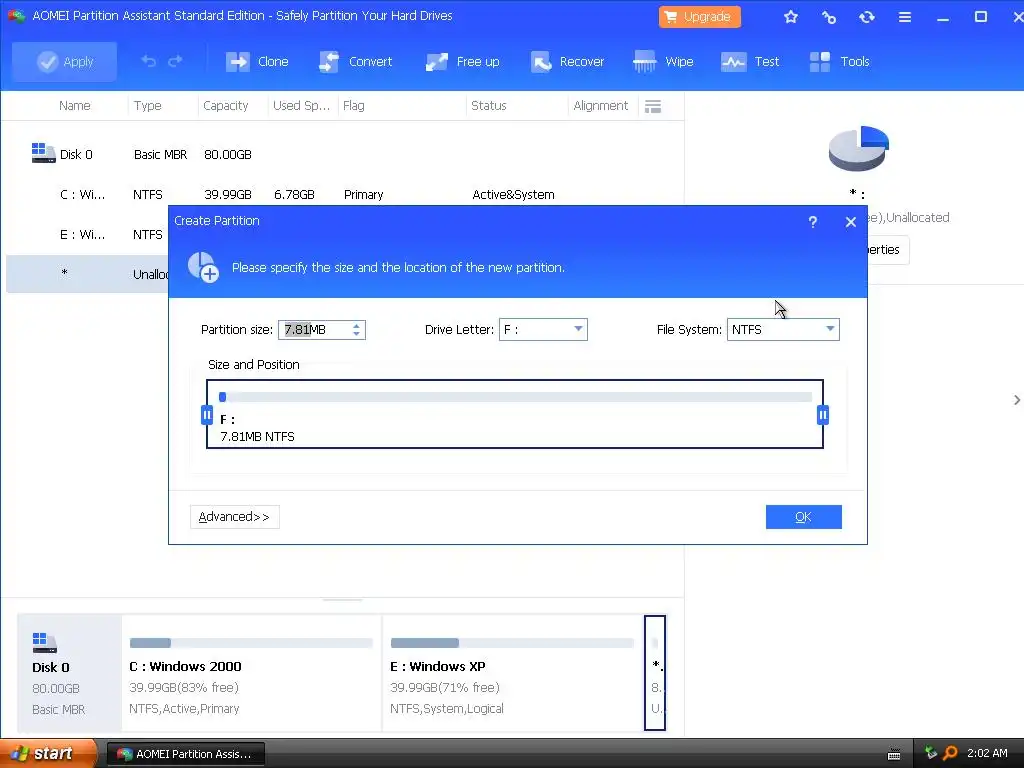This screenshot has height=768, width=1024.
Task: Click the refresh icon in title bar
Action: click(x=867, y=17)
